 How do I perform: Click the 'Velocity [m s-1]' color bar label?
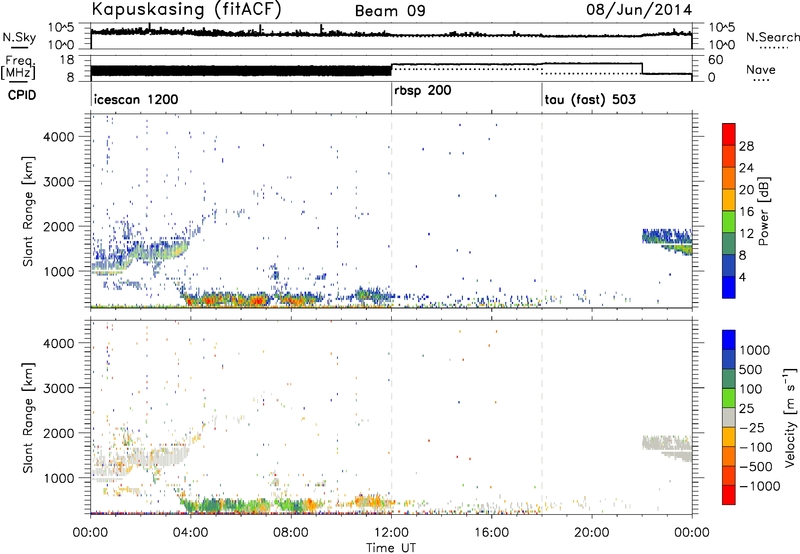click(x=790, y=417)
